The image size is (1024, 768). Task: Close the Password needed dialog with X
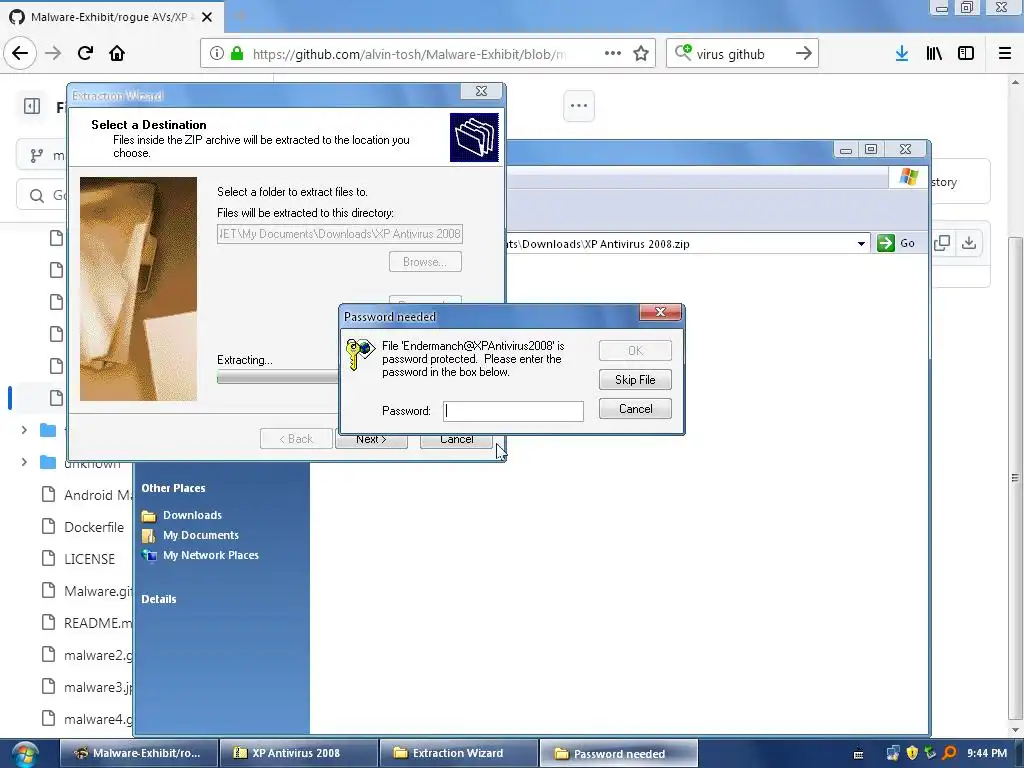[660, 312]
